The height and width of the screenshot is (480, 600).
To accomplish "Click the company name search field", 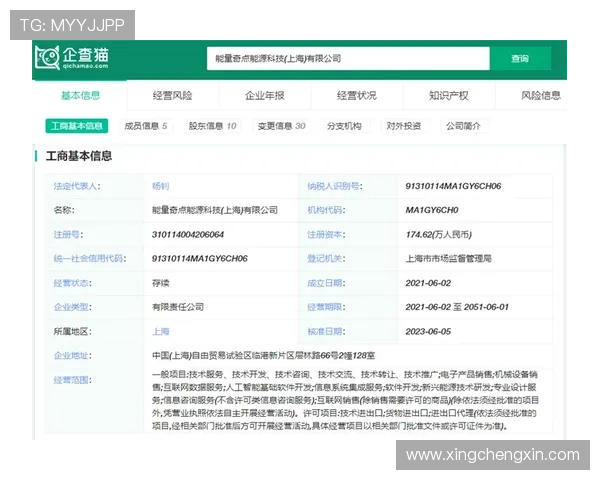I will click(x=348, y=59).
